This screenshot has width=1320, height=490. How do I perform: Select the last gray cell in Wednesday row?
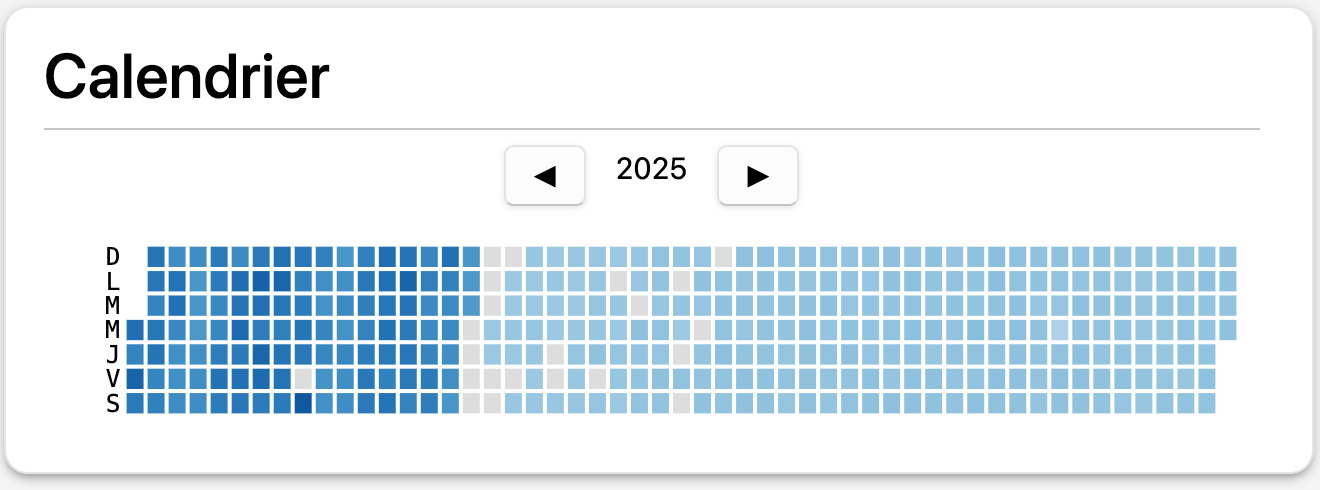(702, 330)
